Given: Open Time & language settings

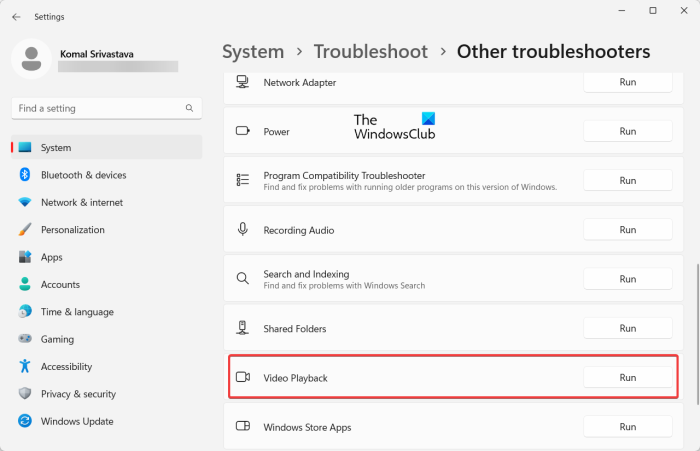Looking at the screenshot, I should (x=77, y=312).
